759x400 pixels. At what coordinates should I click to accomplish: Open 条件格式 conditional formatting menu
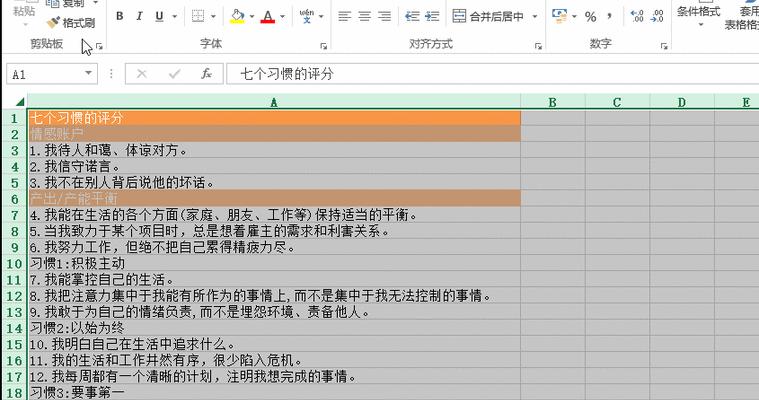pos(698,15)
